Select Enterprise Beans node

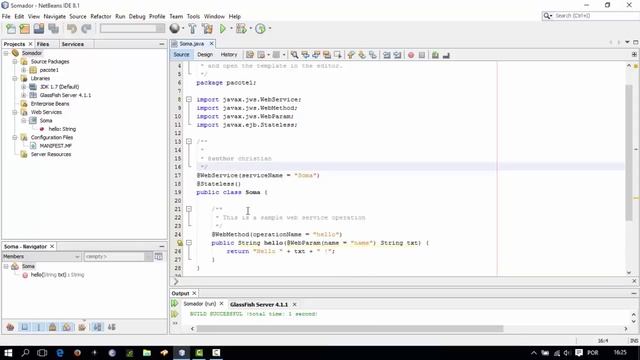[x=50, y=104]
